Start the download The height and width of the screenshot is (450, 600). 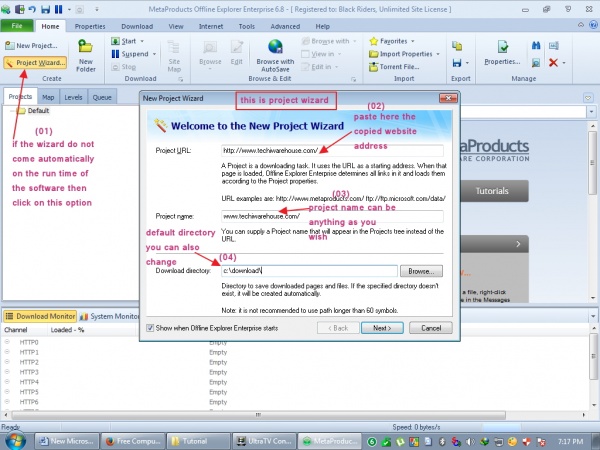124,41
